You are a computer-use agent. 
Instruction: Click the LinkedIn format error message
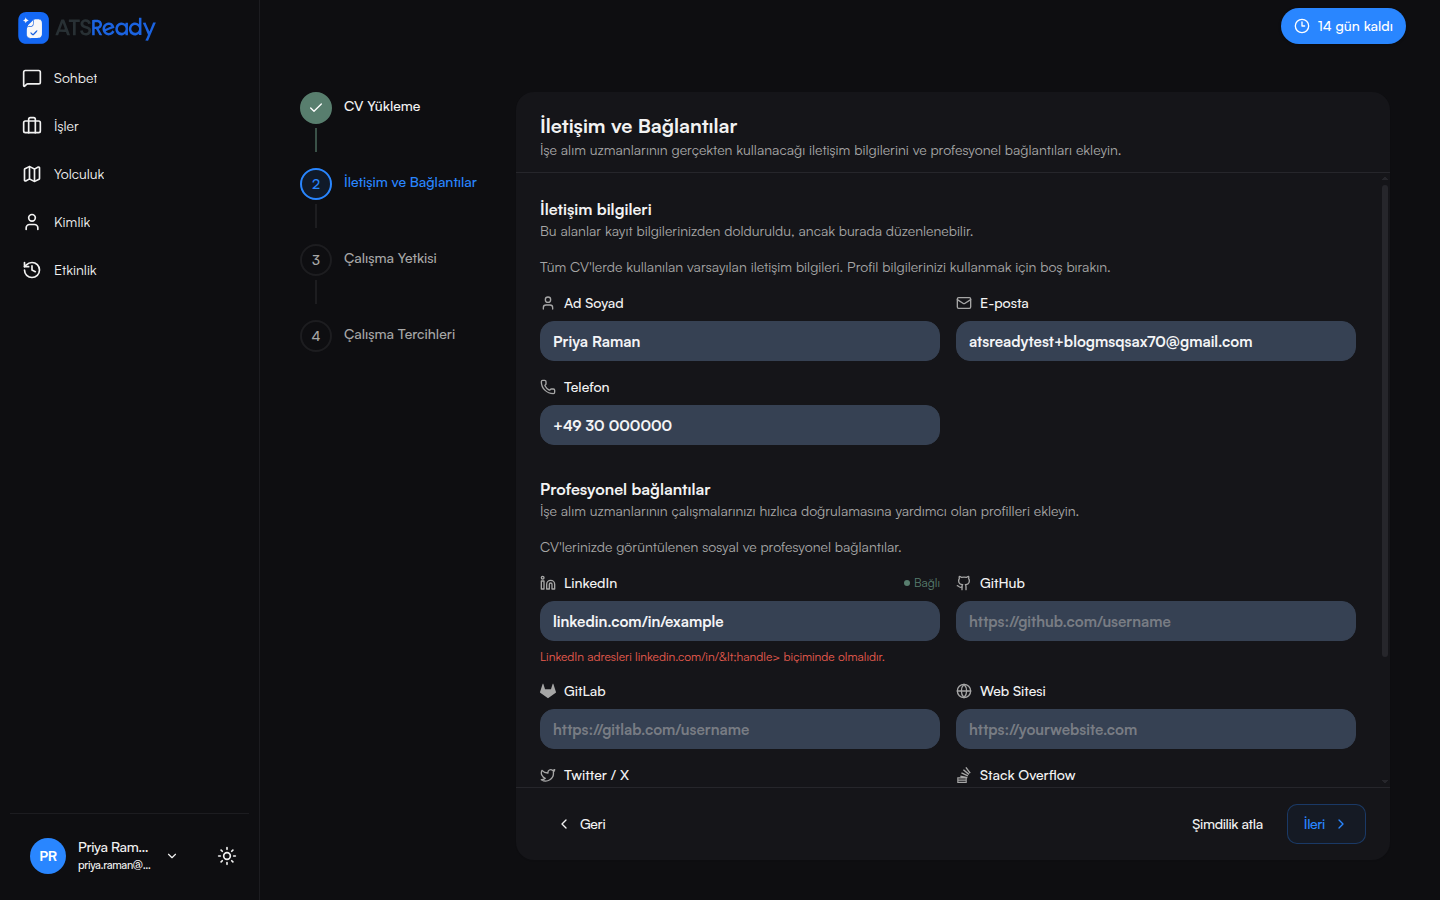coord(712,657)
